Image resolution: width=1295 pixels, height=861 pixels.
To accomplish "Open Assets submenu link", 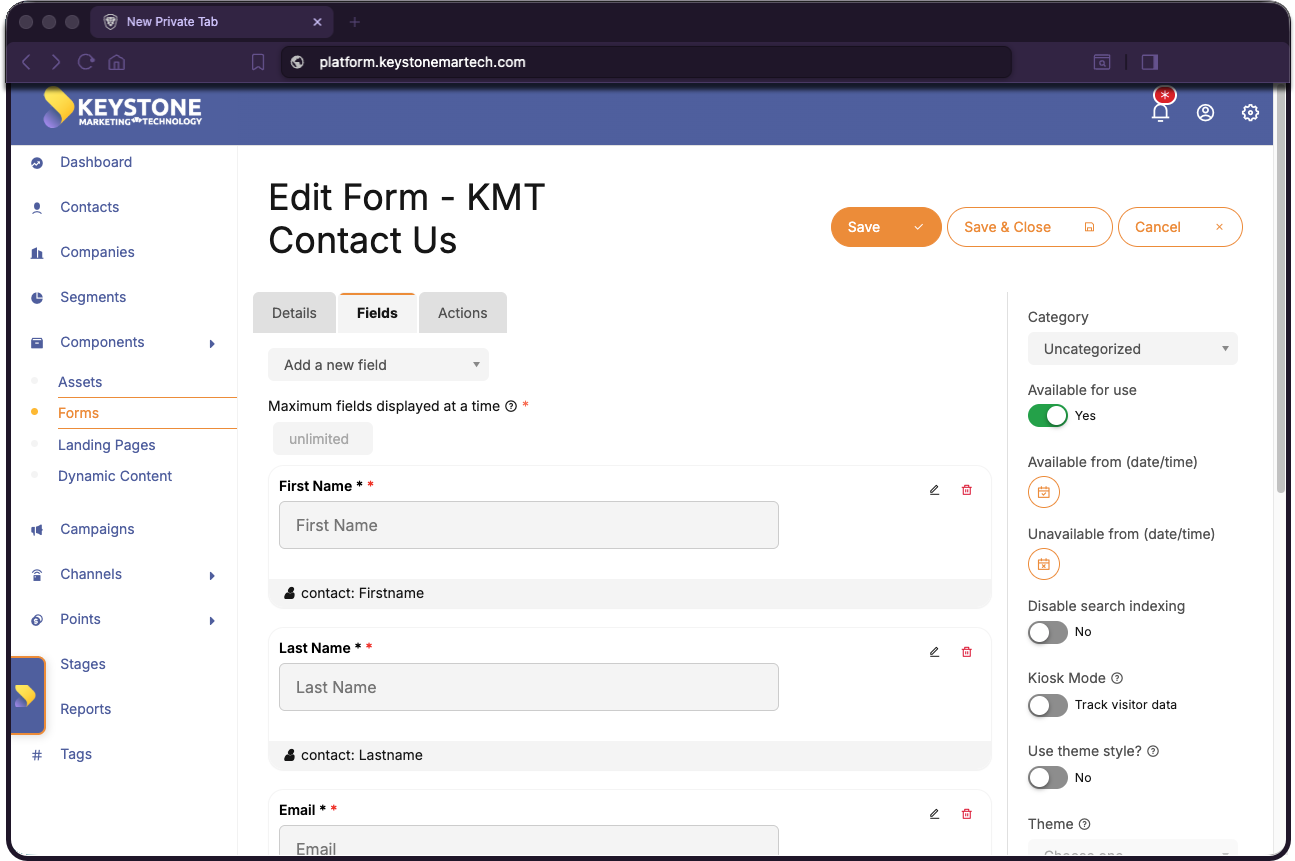I will [x=80, y=382].
